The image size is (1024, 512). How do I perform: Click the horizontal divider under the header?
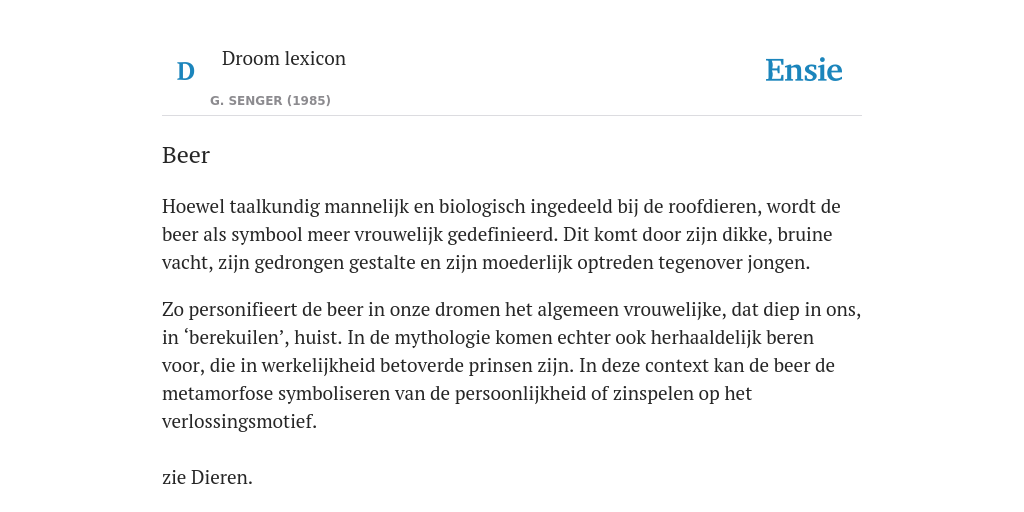click(512, 116)
